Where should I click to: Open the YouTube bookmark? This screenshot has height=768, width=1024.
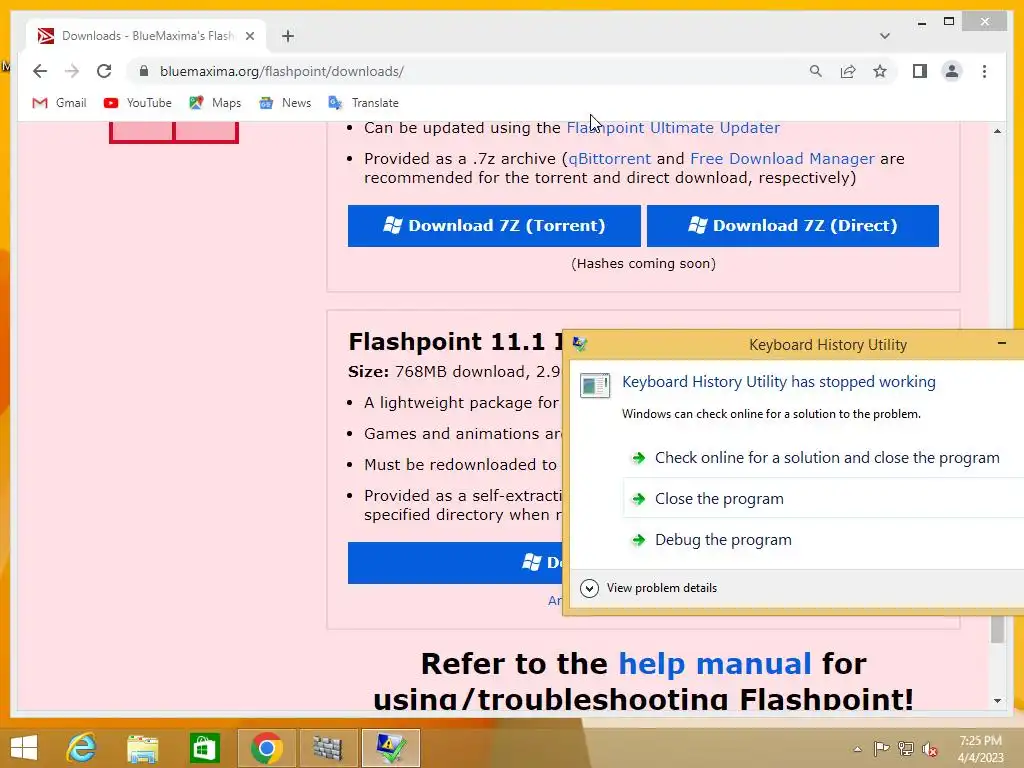(x=137, y=103)
